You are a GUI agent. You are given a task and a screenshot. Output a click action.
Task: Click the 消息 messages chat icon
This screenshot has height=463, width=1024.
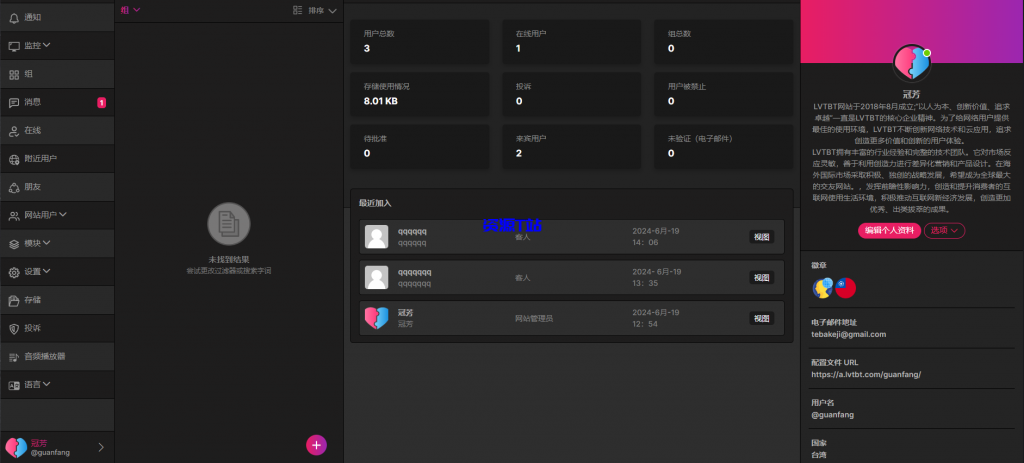(14, 102)
